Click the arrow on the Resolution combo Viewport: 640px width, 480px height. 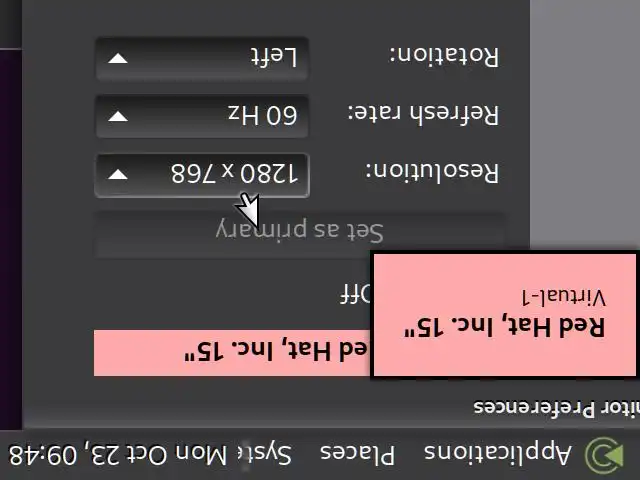click(118, 175)
